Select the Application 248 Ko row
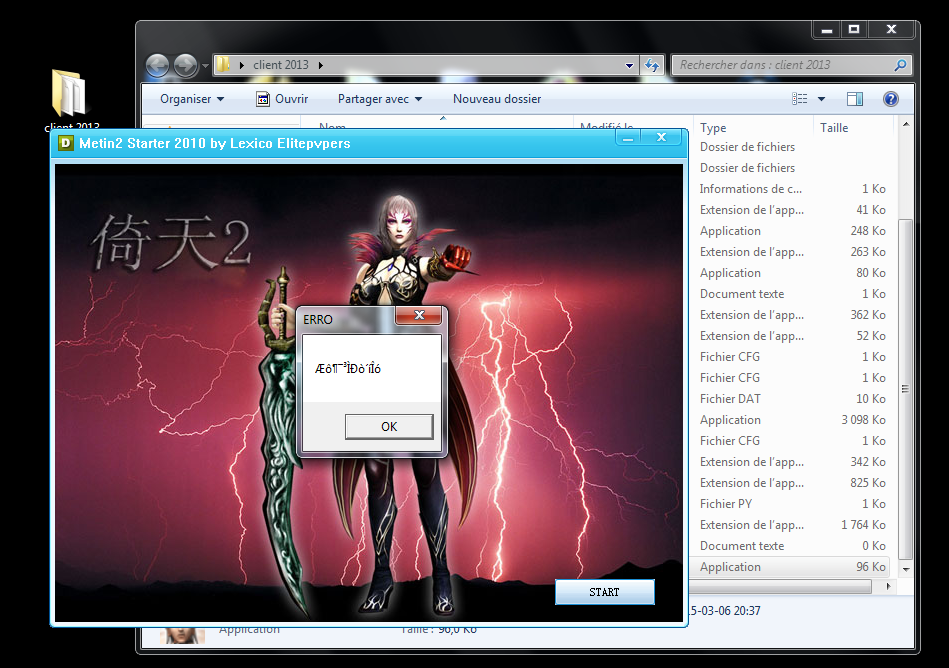Image resolution: width=949 pixels, height=668 pixels. click(790, 231)
